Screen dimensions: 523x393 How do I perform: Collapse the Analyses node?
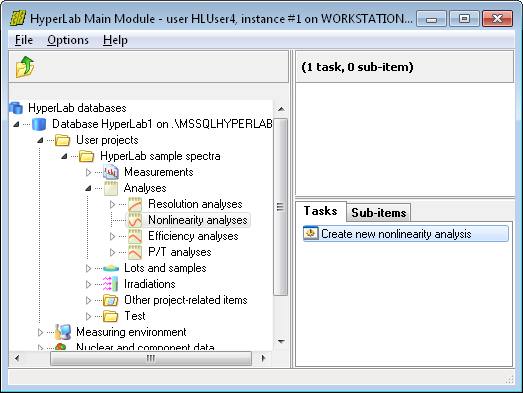(x=88, y=188)
